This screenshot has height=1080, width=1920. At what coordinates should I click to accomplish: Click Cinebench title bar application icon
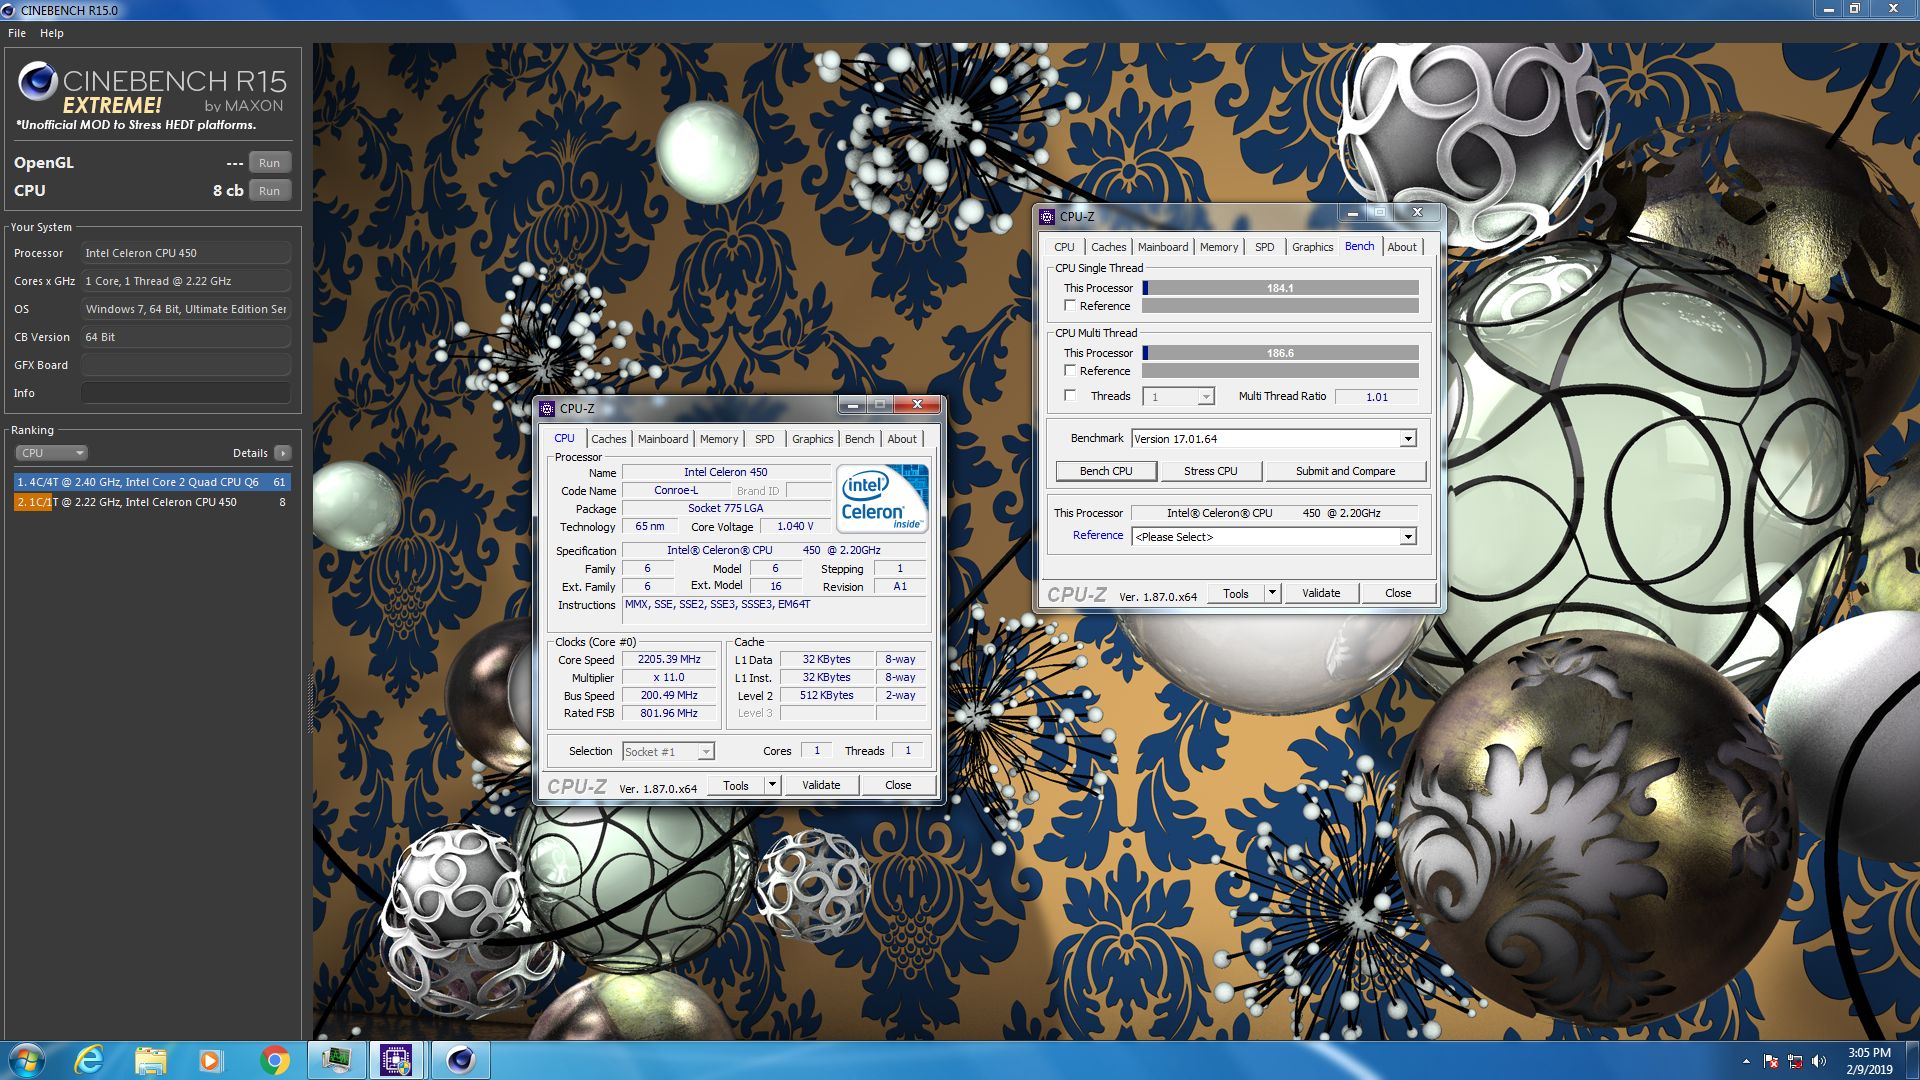[9, 10]
